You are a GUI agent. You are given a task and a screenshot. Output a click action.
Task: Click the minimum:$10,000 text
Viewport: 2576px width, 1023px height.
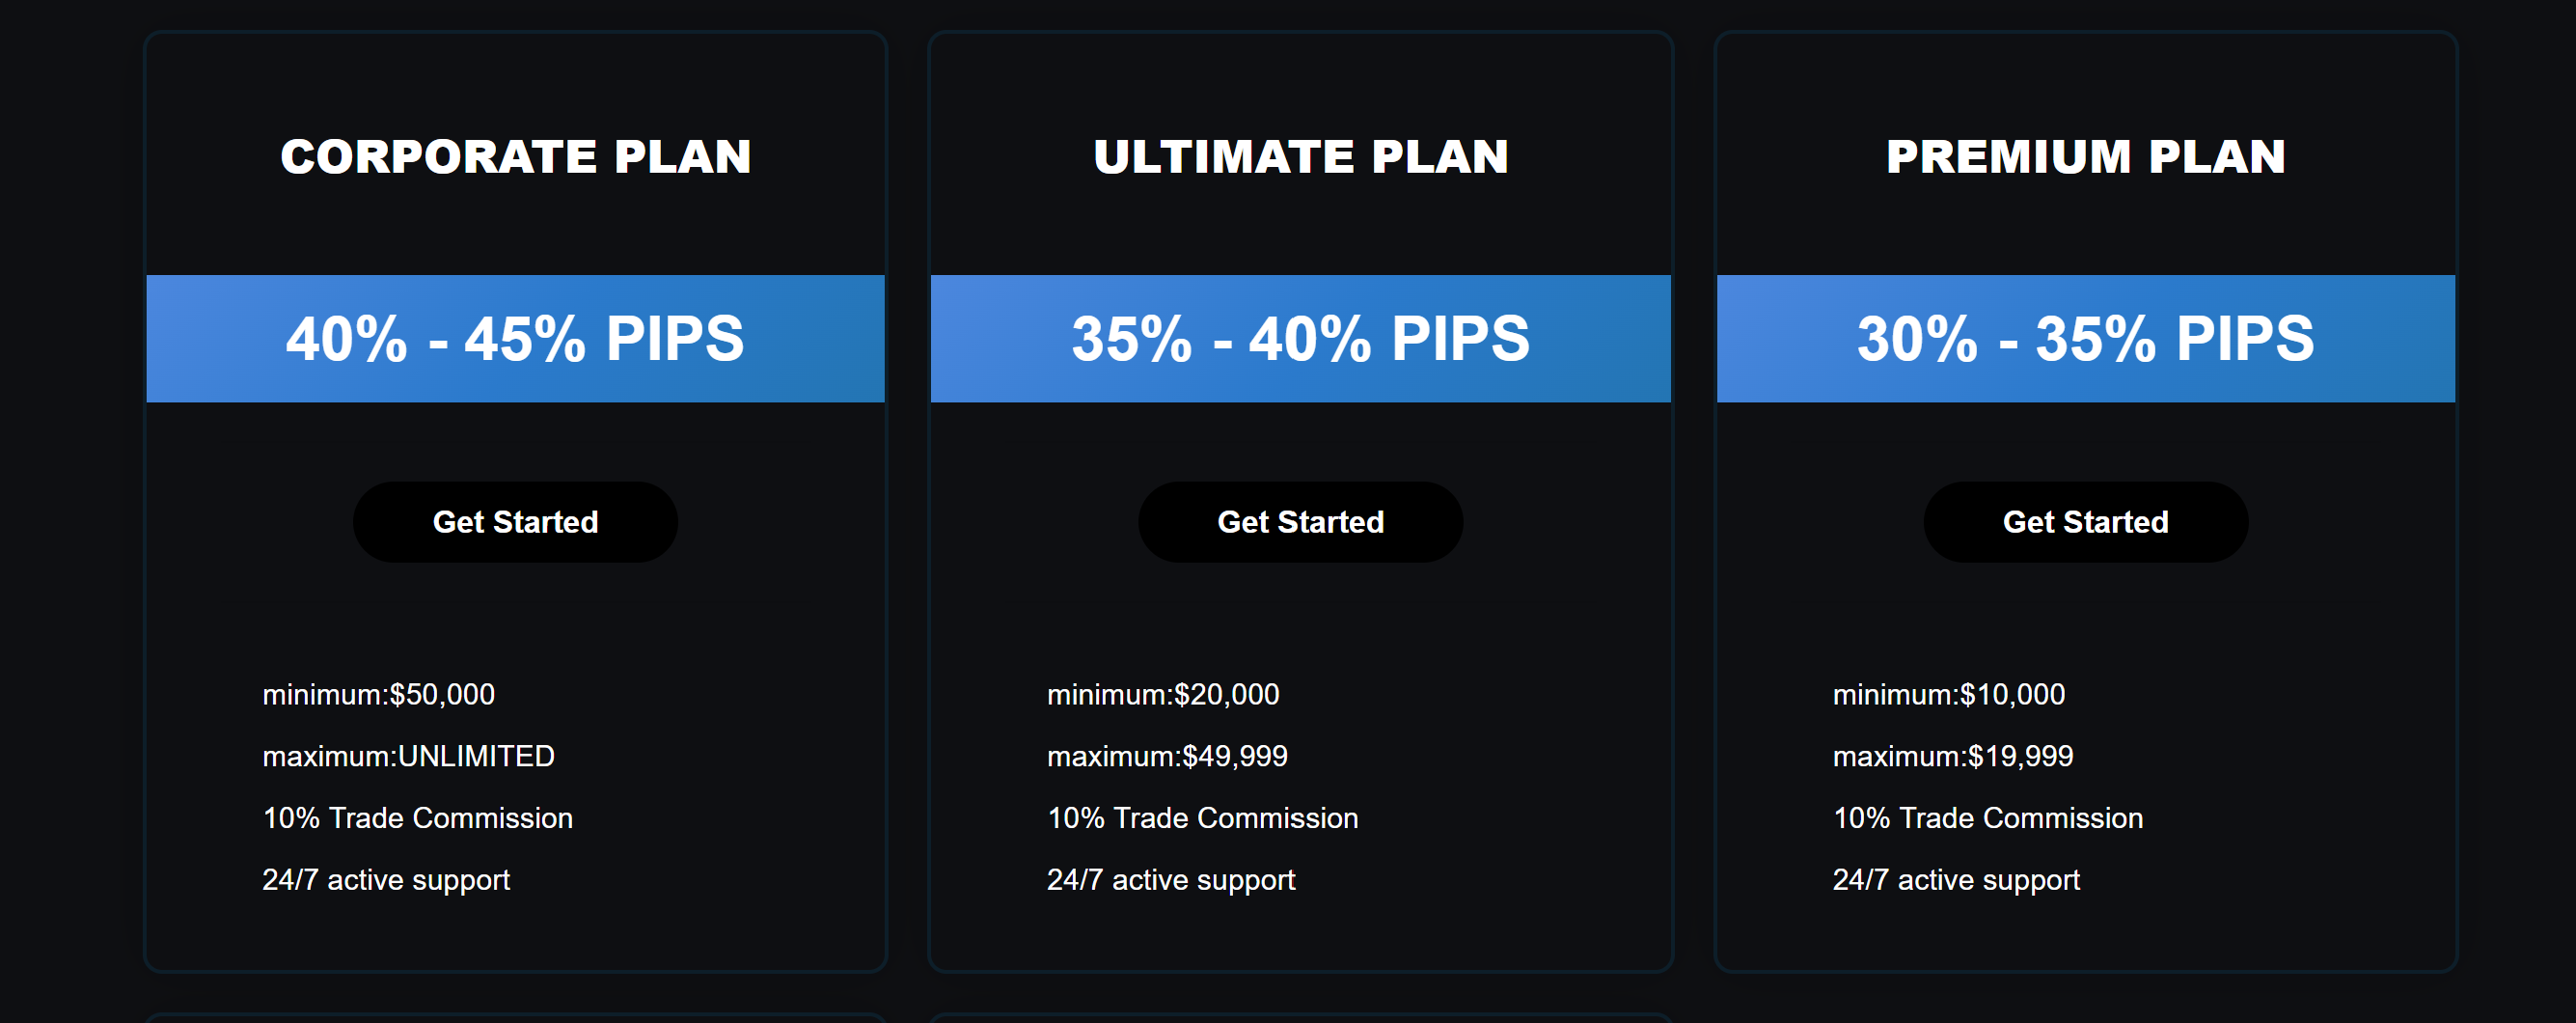[1948, 695]
